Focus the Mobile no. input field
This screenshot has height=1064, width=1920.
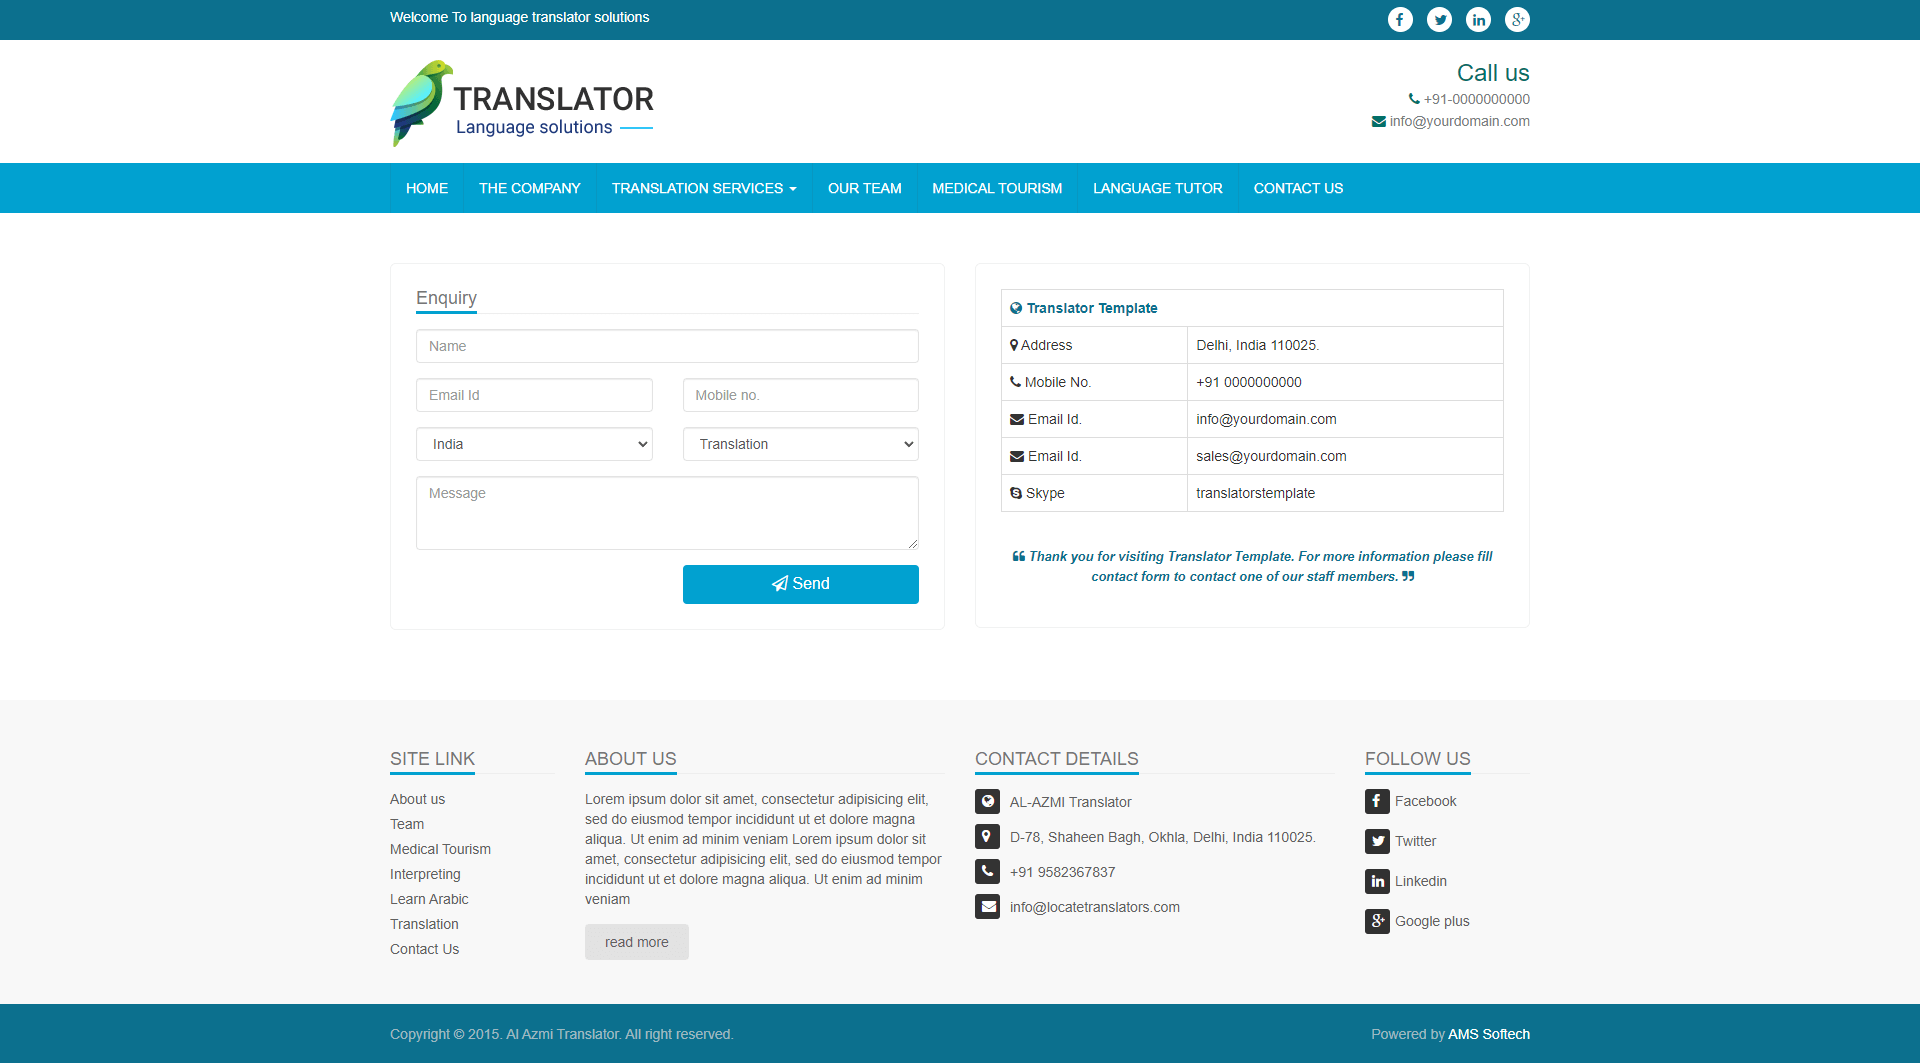point(801,395)
